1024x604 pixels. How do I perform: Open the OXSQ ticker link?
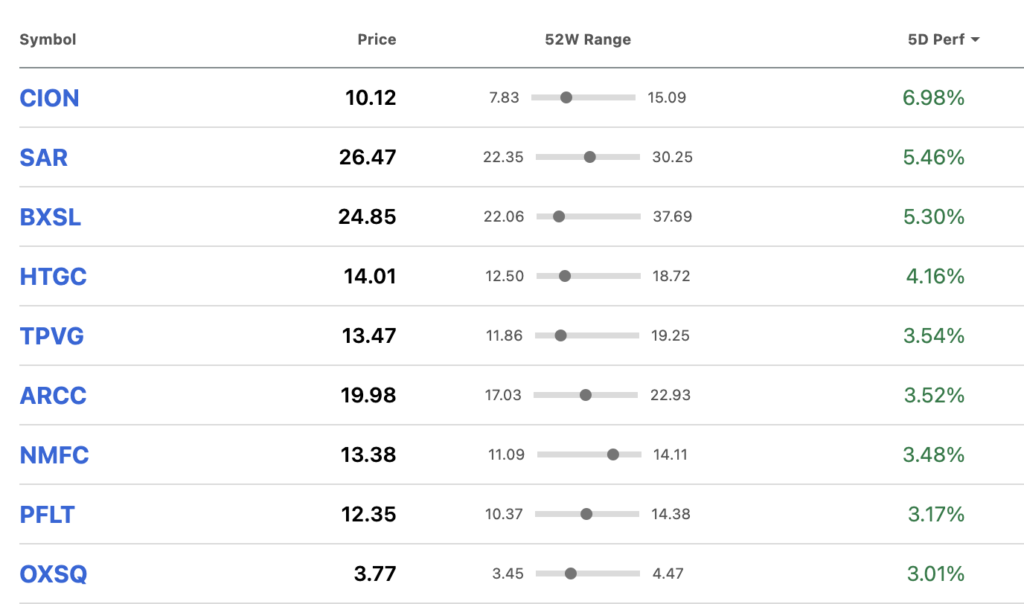point(53,573)
